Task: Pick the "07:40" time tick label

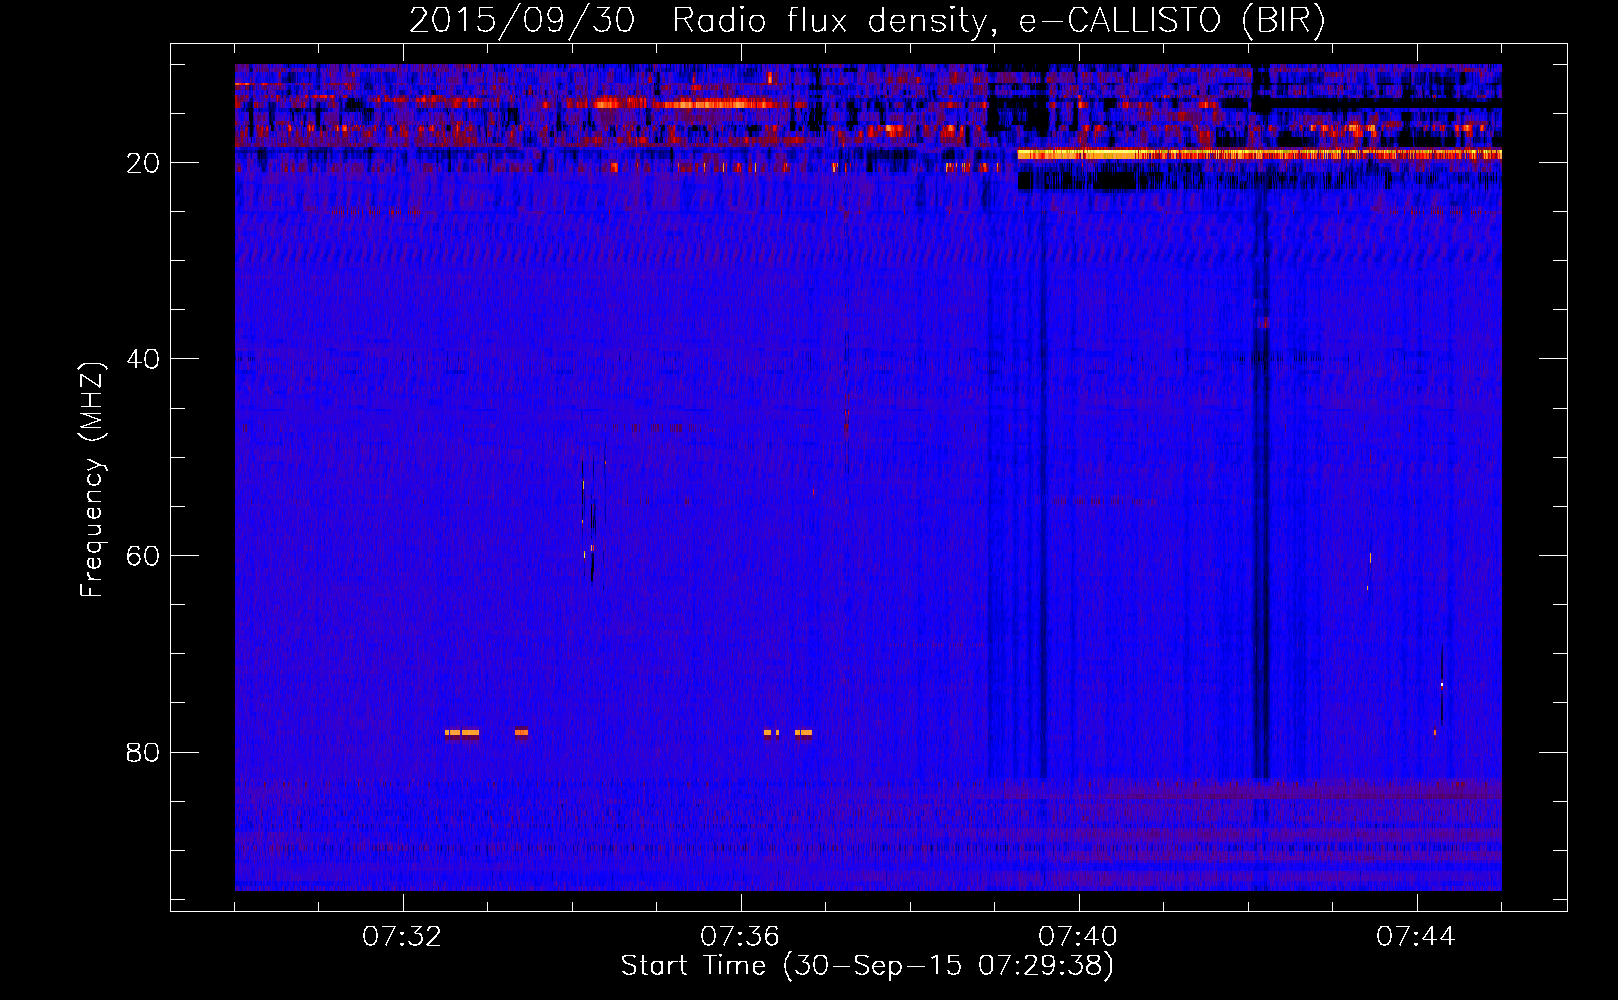Action: 1078,937
